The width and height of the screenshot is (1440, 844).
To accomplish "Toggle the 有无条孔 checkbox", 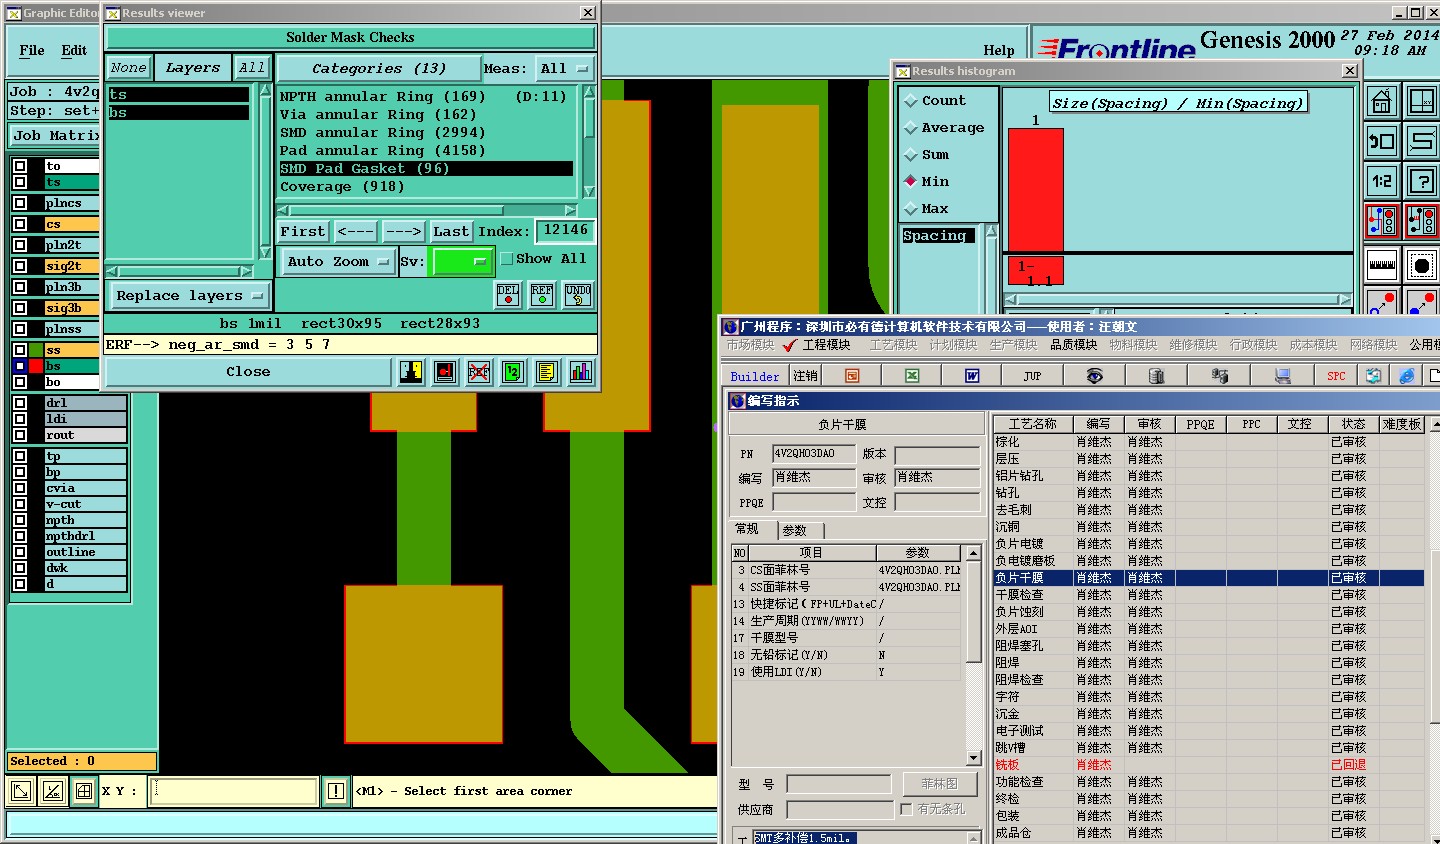I will pos(907,809).
